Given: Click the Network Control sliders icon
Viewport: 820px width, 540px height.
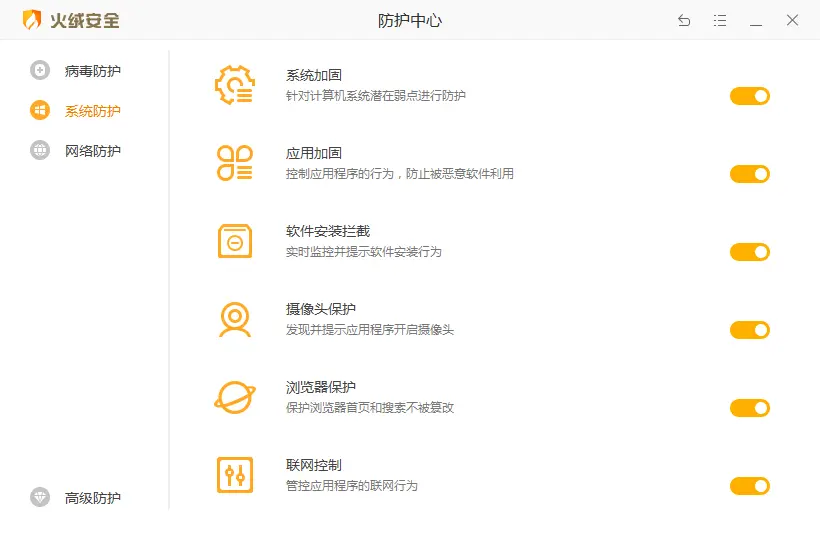Looking at the screenshot, I should point(234,475).
